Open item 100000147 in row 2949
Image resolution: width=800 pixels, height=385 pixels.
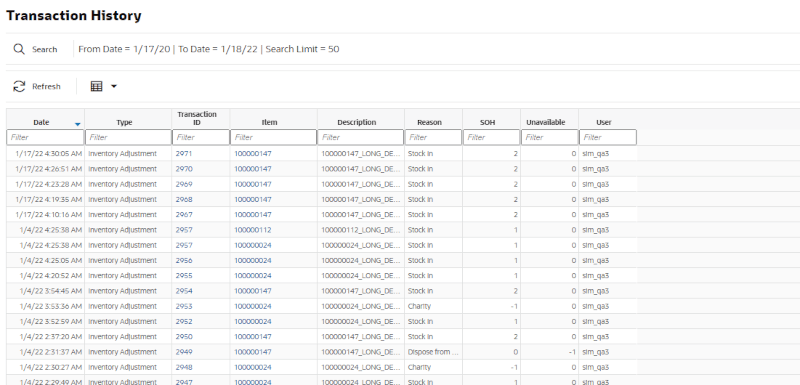[x=253, y=352]
